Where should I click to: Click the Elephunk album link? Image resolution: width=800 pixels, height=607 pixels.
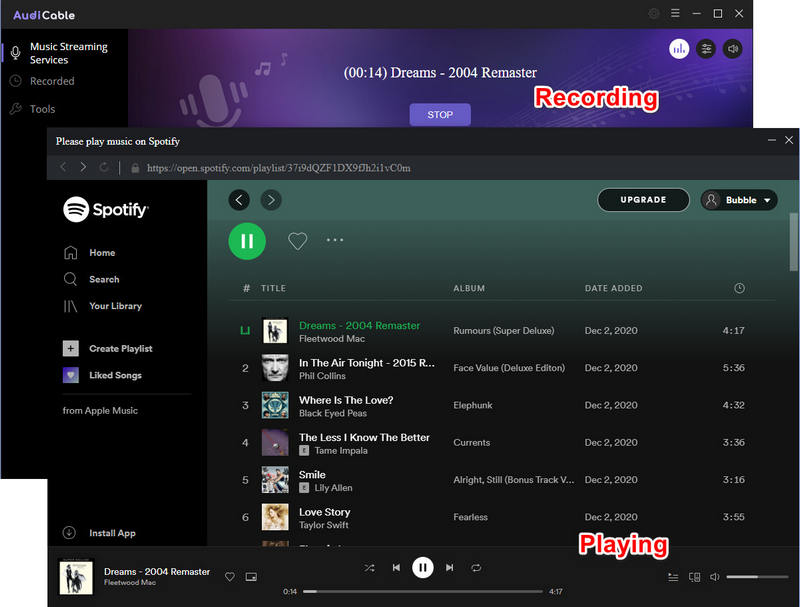(x=472, y=405)
